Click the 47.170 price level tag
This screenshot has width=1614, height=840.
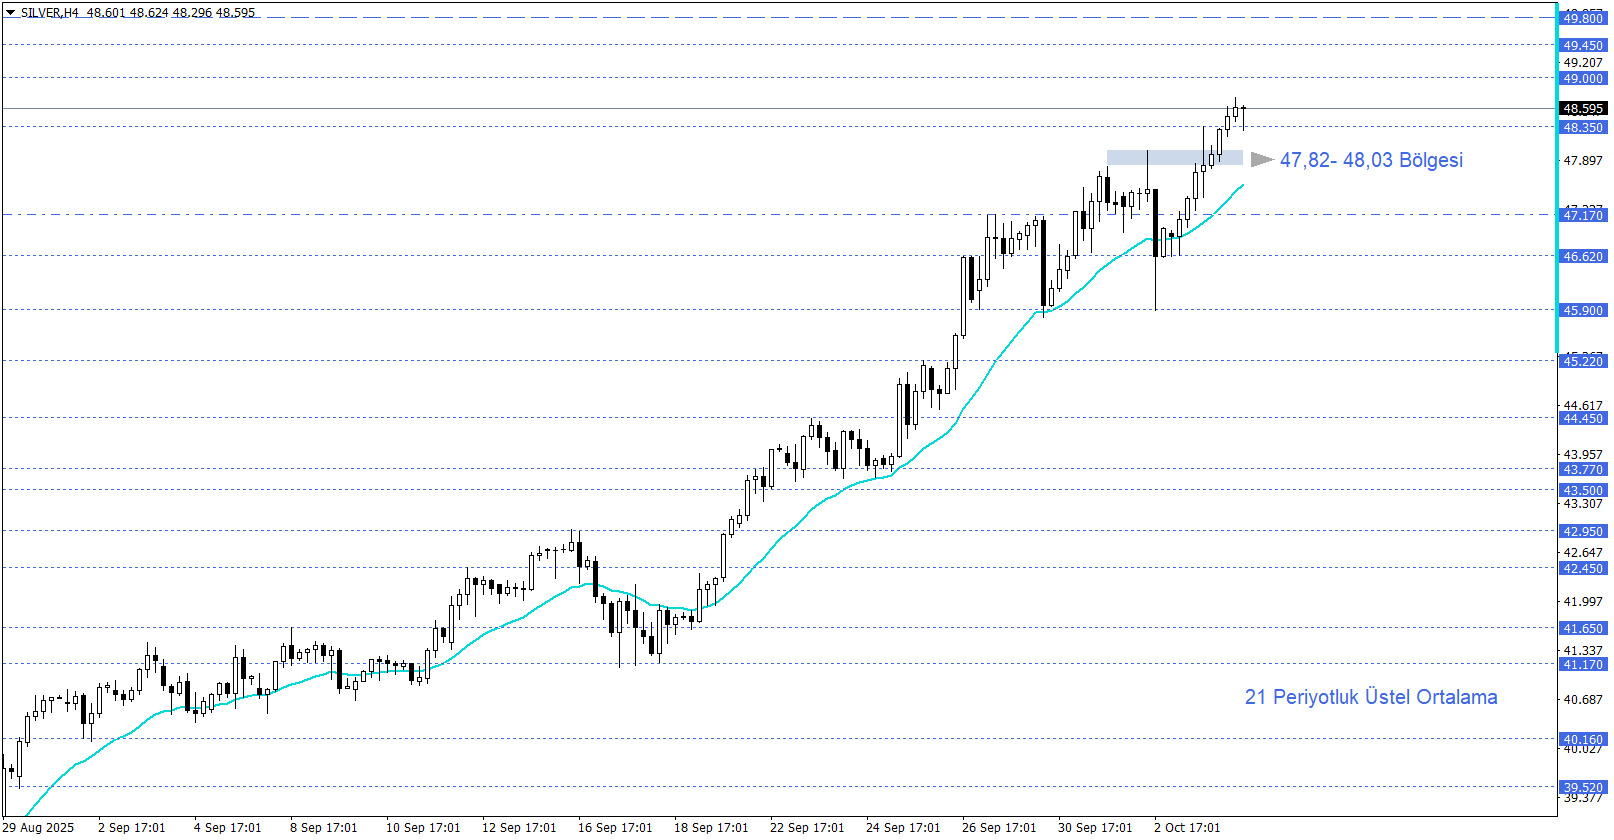1582,215
